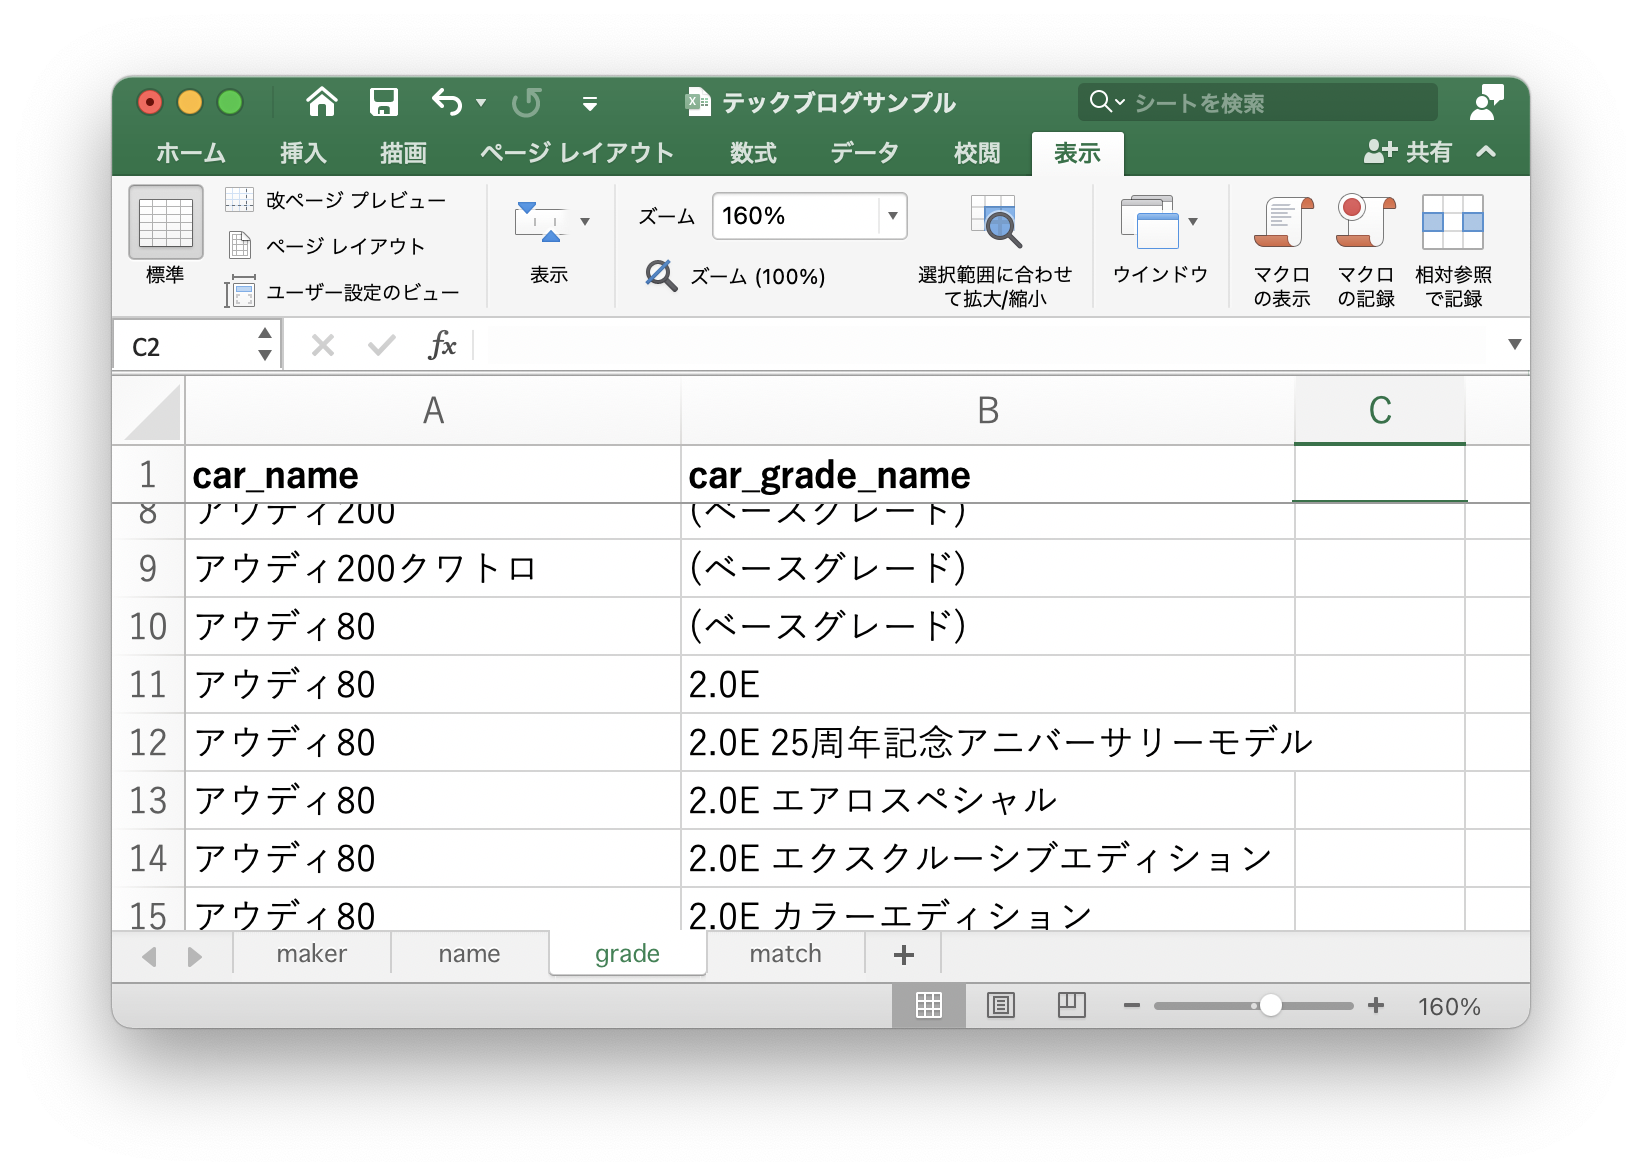Click the Share (共有) button

1408,152
